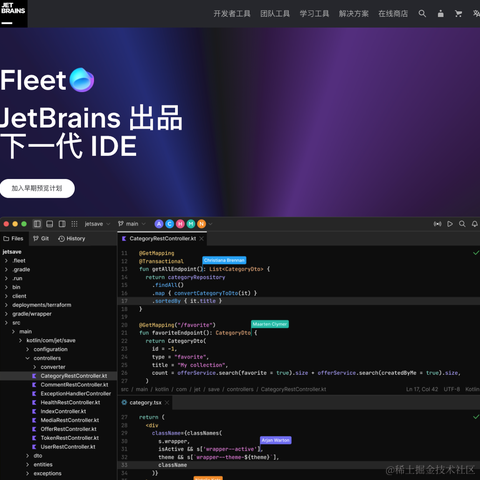Select CategoryRestController.kt in file tree
The height and width of the screenshot is (480, 480).
(58, 376)
